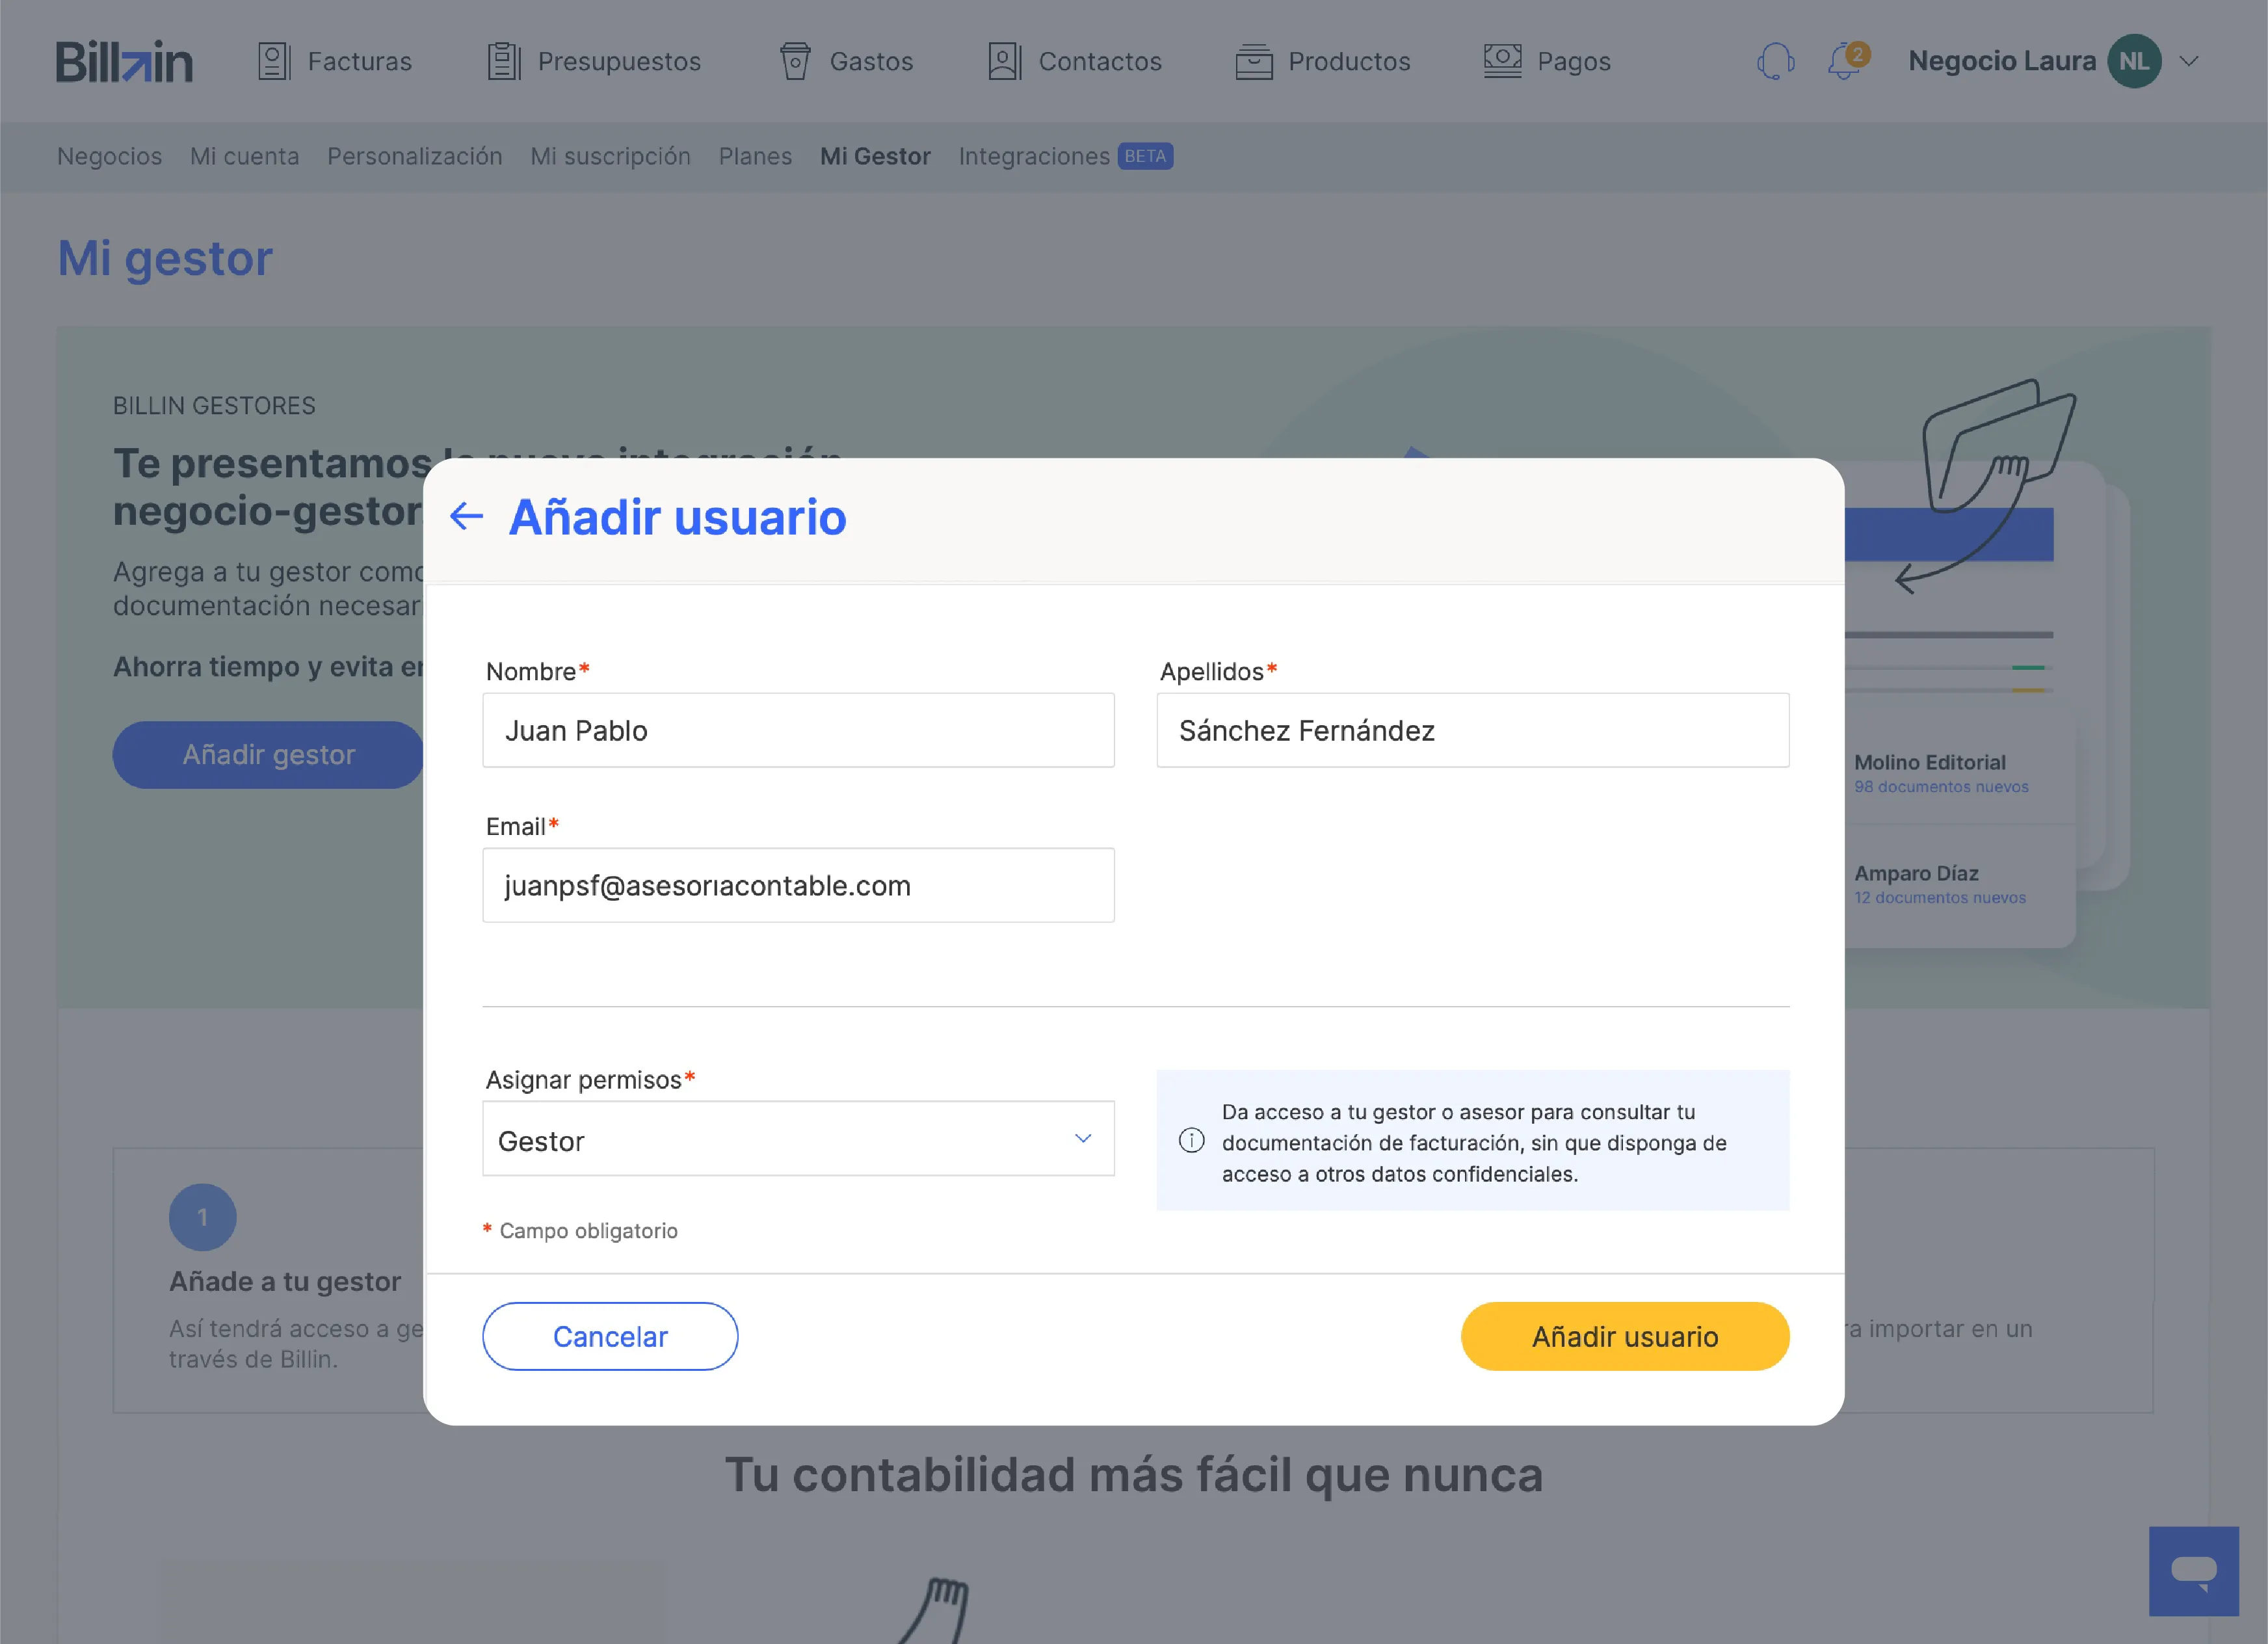Image resolution: width=2268 pixels, height=1644 pixels.
Task: Click the Email input field
Action: coord(798,885)
